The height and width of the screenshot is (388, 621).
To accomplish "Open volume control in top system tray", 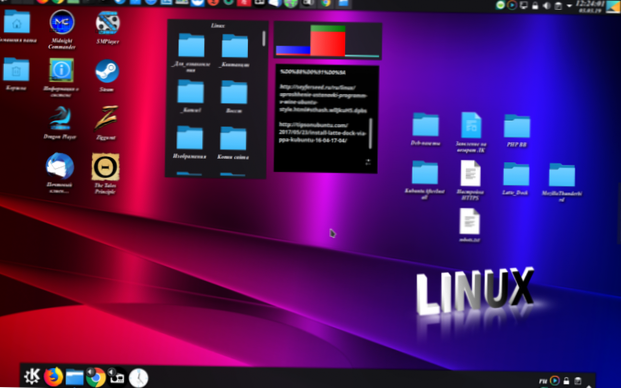I will [546, 6].
